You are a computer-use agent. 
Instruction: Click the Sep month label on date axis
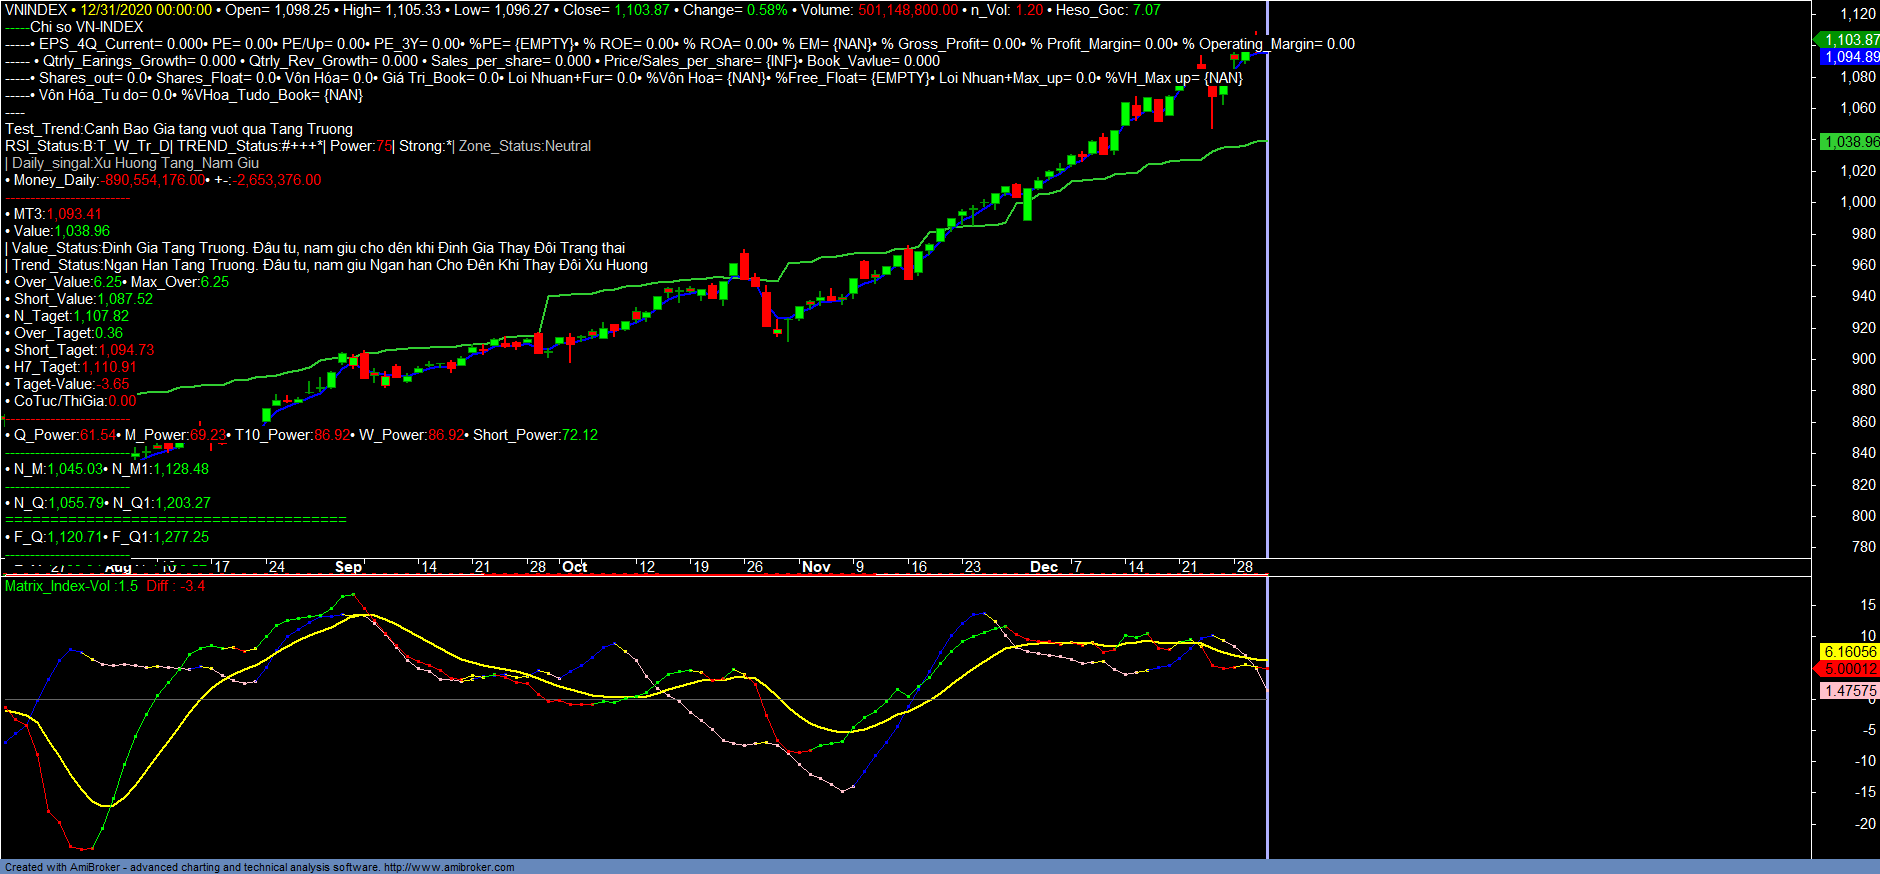click(348, 567)
